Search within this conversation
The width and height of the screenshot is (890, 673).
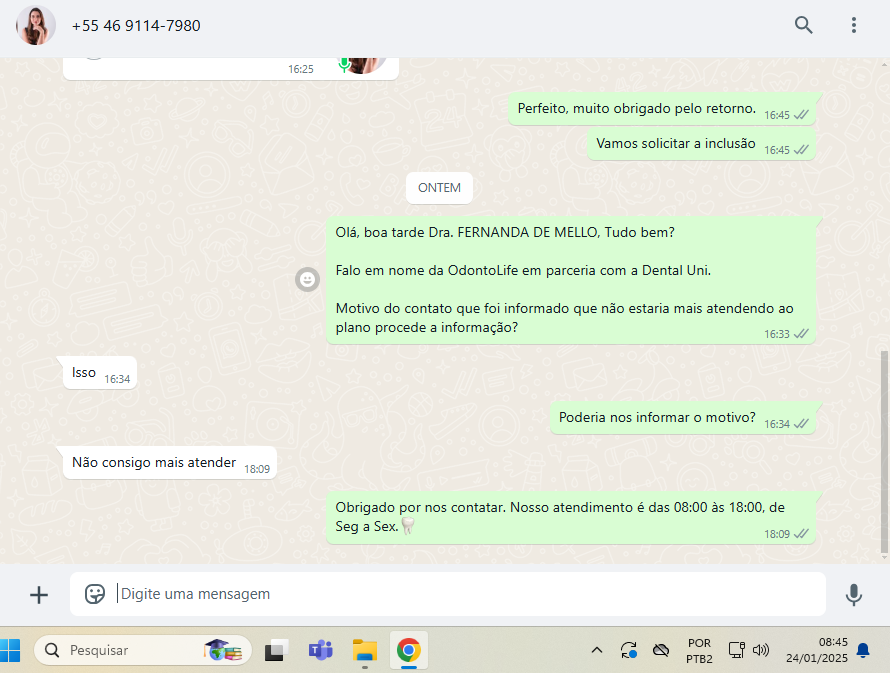pos(803,25)
